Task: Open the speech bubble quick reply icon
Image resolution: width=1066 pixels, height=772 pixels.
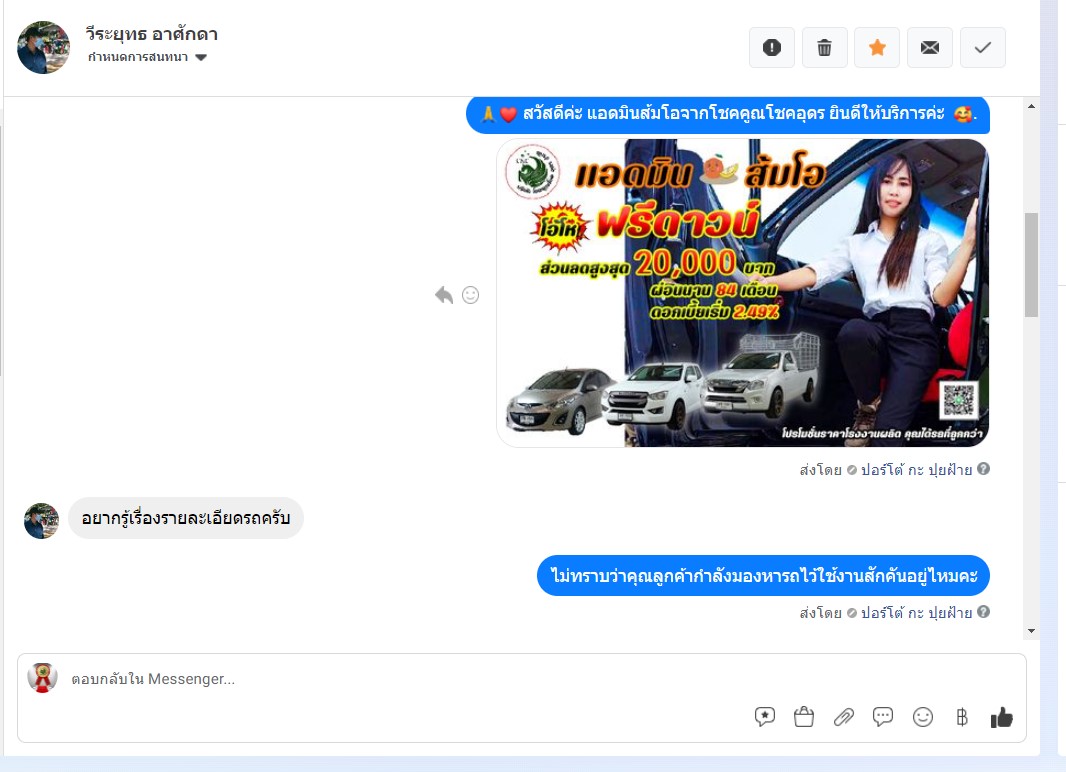Action: pos(882,717)
